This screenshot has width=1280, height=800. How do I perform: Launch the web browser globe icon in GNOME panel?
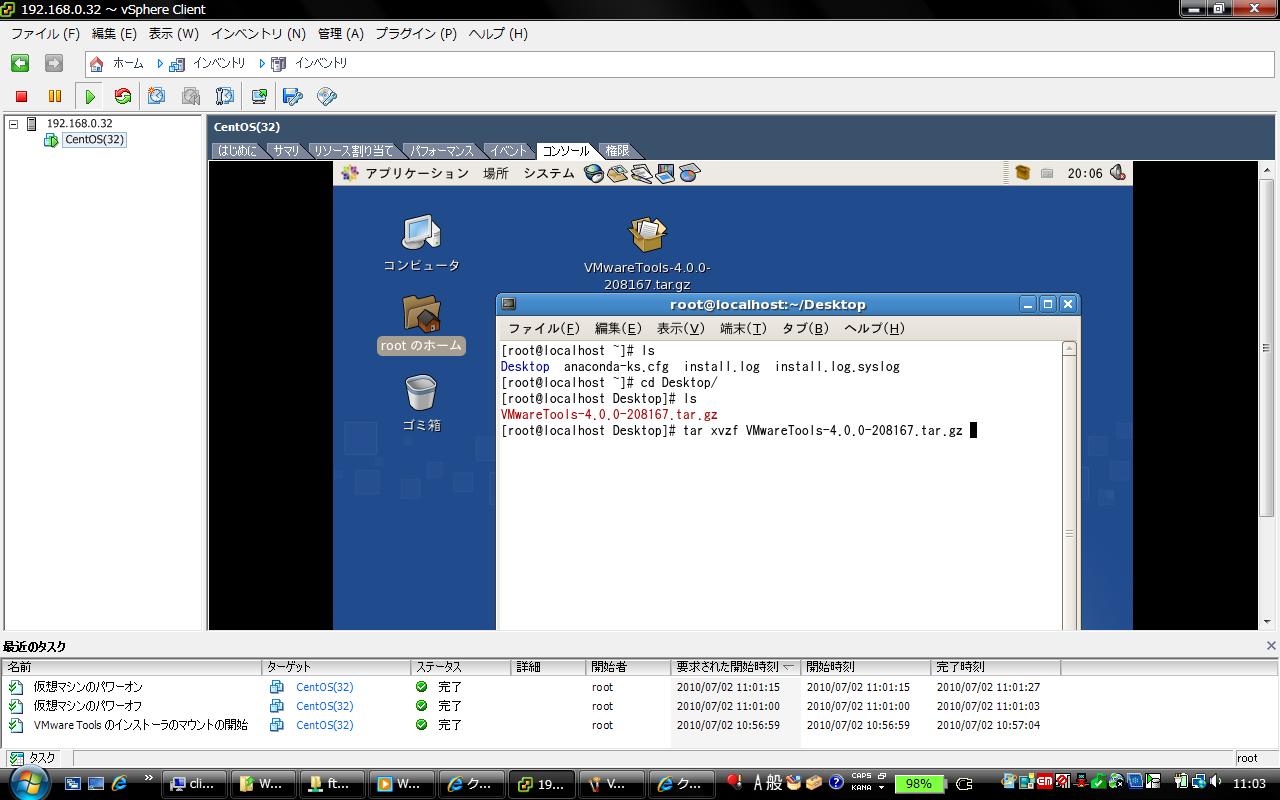tap(593, 173)
